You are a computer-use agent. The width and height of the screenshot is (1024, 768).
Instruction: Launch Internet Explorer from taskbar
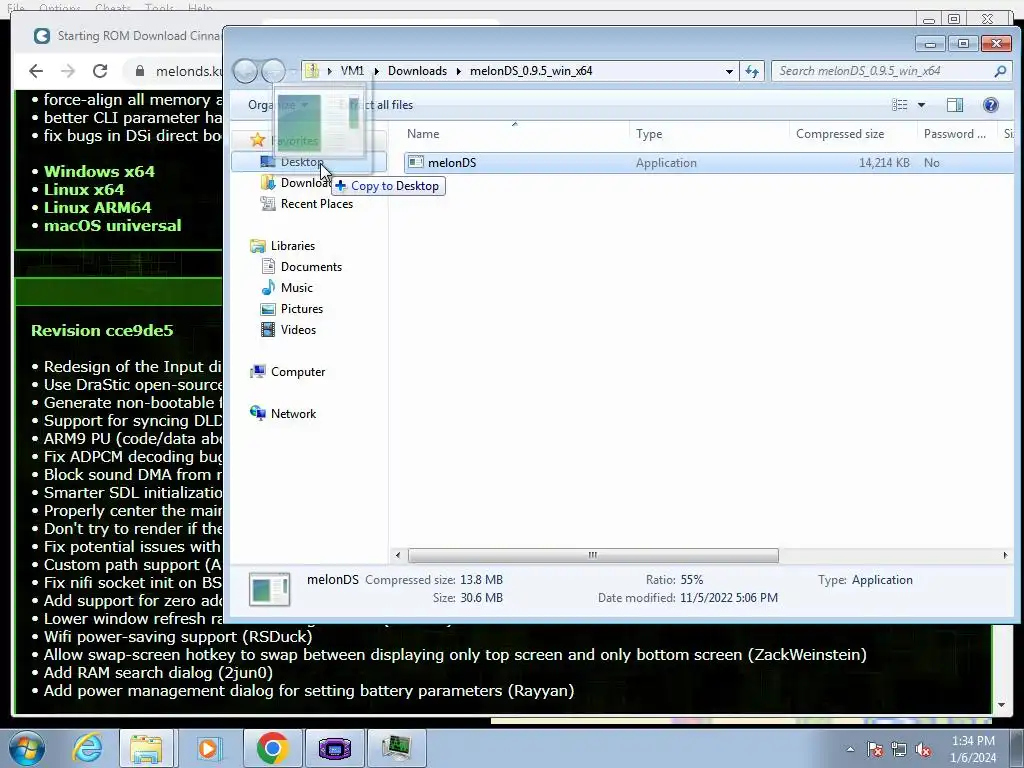(x=88, y=748)
